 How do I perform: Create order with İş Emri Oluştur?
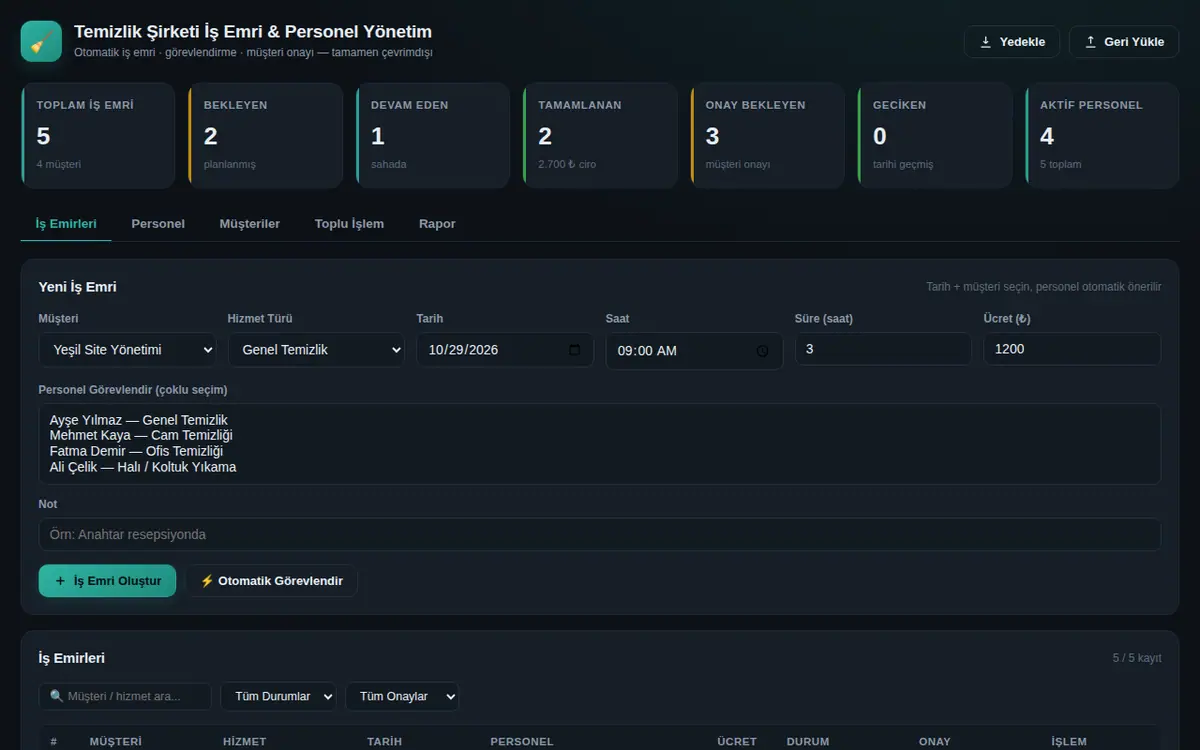(x=107, y=581)
